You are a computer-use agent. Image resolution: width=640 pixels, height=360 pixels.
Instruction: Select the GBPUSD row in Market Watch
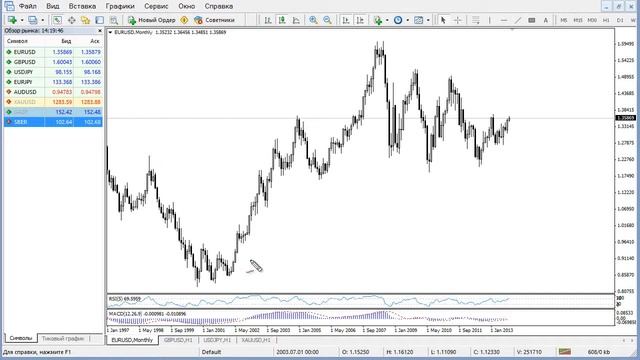click(53, 62)
